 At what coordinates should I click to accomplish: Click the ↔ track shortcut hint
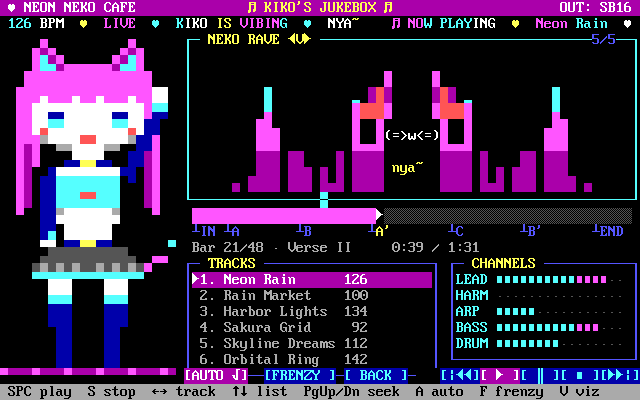tap(184, 391)
